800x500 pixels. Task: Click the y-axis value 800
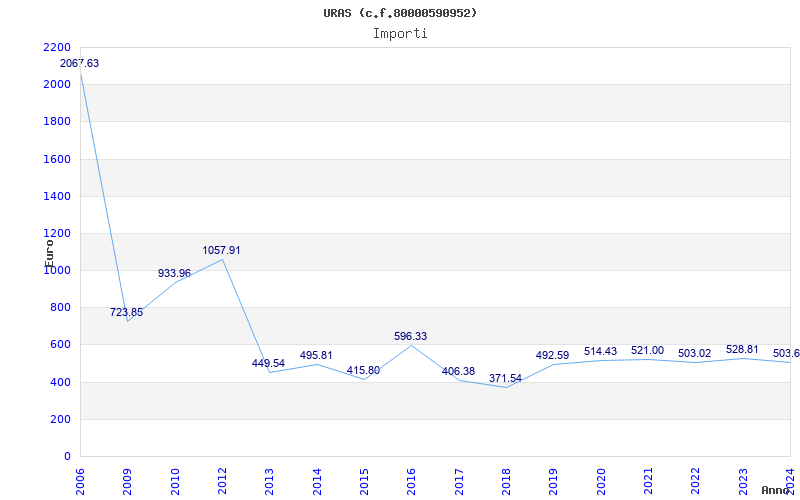(x=60, y=308)
